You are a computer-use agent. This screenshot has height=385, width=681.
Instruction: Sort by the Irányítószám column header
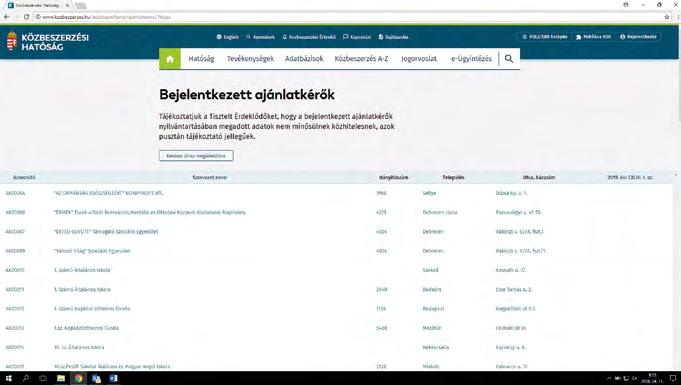pyautogui.click(x=393, y=177)
